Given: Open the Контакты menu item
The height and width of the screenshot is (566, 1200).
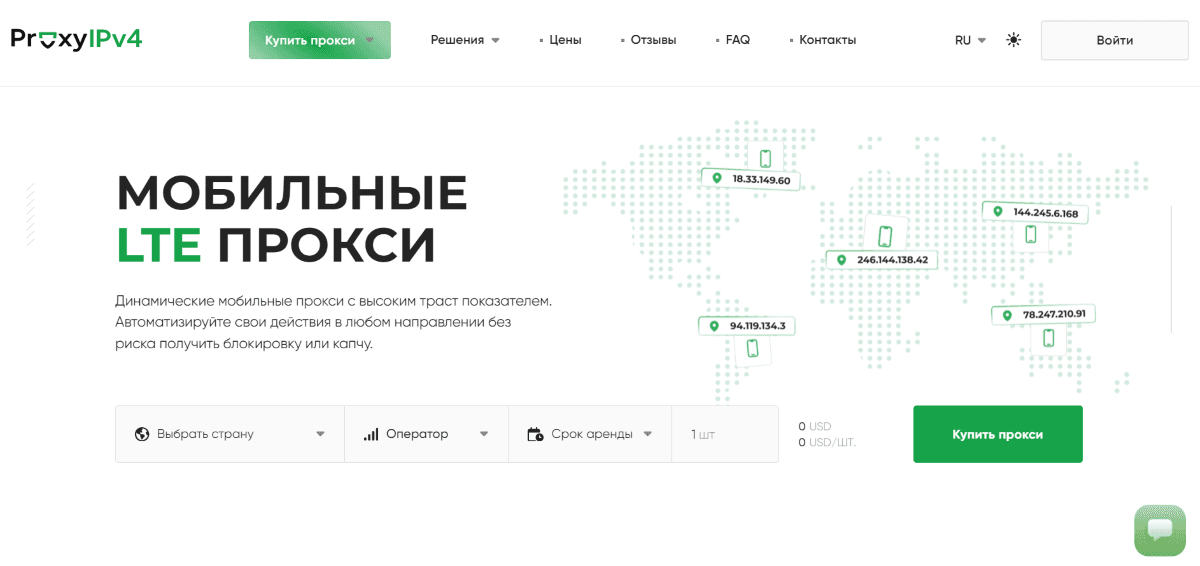Looking at the screenshot, I should point(828,40).
